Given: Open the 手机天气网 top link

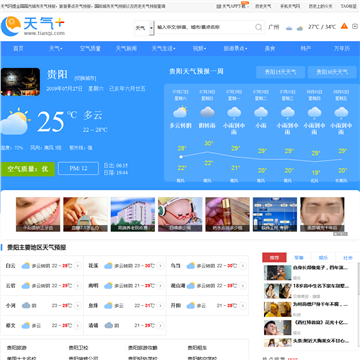Looking at the screenshot, I should [290, 6].
